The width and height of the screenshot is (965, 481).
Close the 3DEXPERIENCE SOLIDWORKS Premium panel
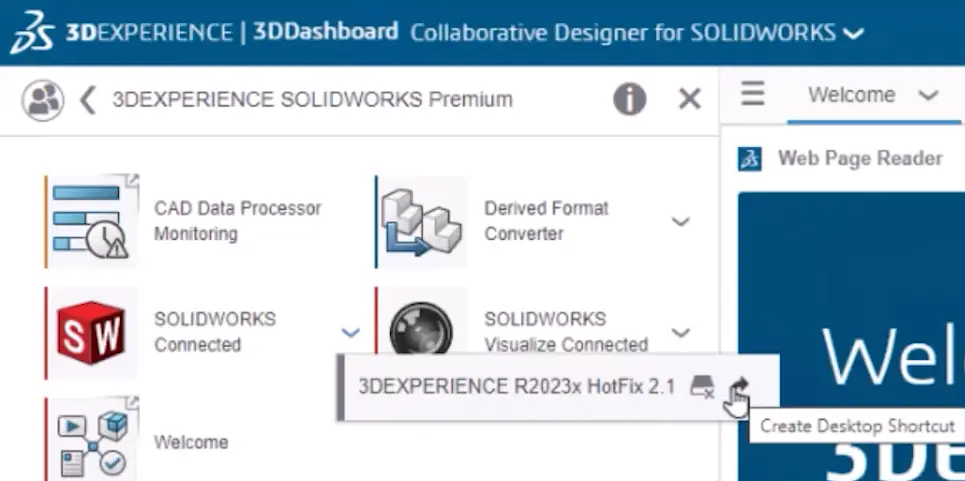[689, 99]
